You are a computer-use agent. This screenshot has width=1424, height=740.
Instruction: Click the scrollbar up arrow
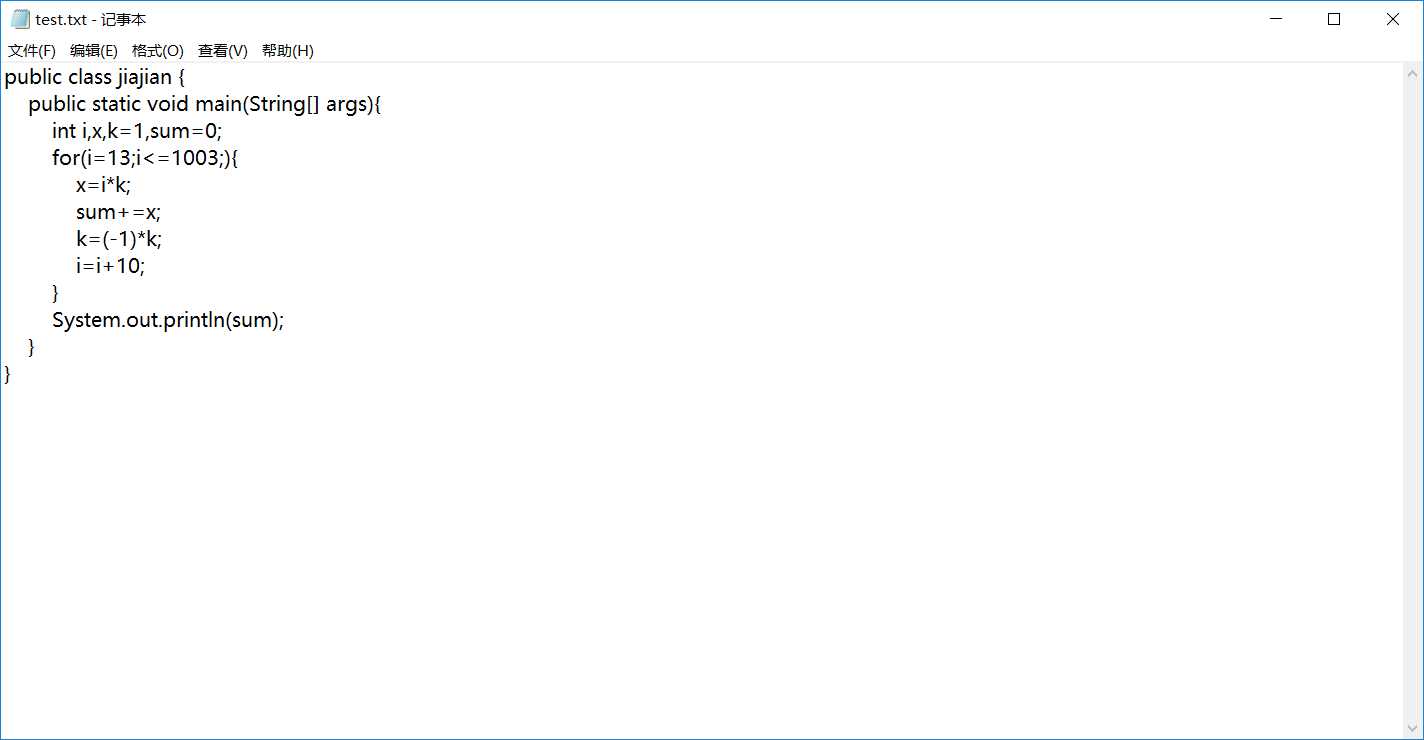coord(1413,73)
